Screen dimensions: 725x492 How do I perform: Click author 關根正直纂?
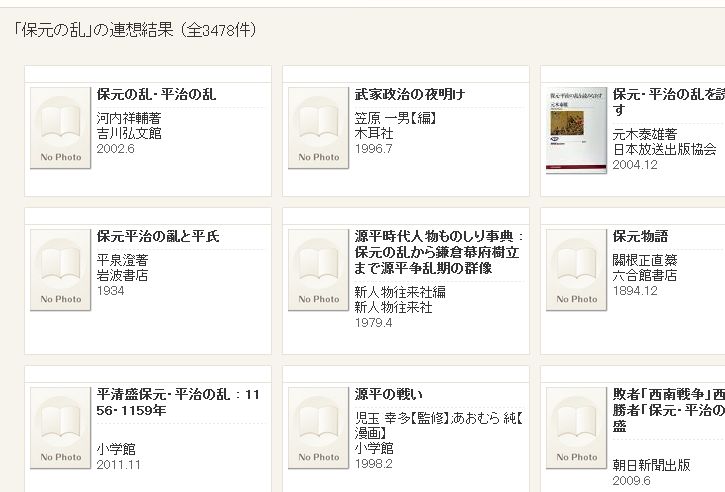point(645,260)
